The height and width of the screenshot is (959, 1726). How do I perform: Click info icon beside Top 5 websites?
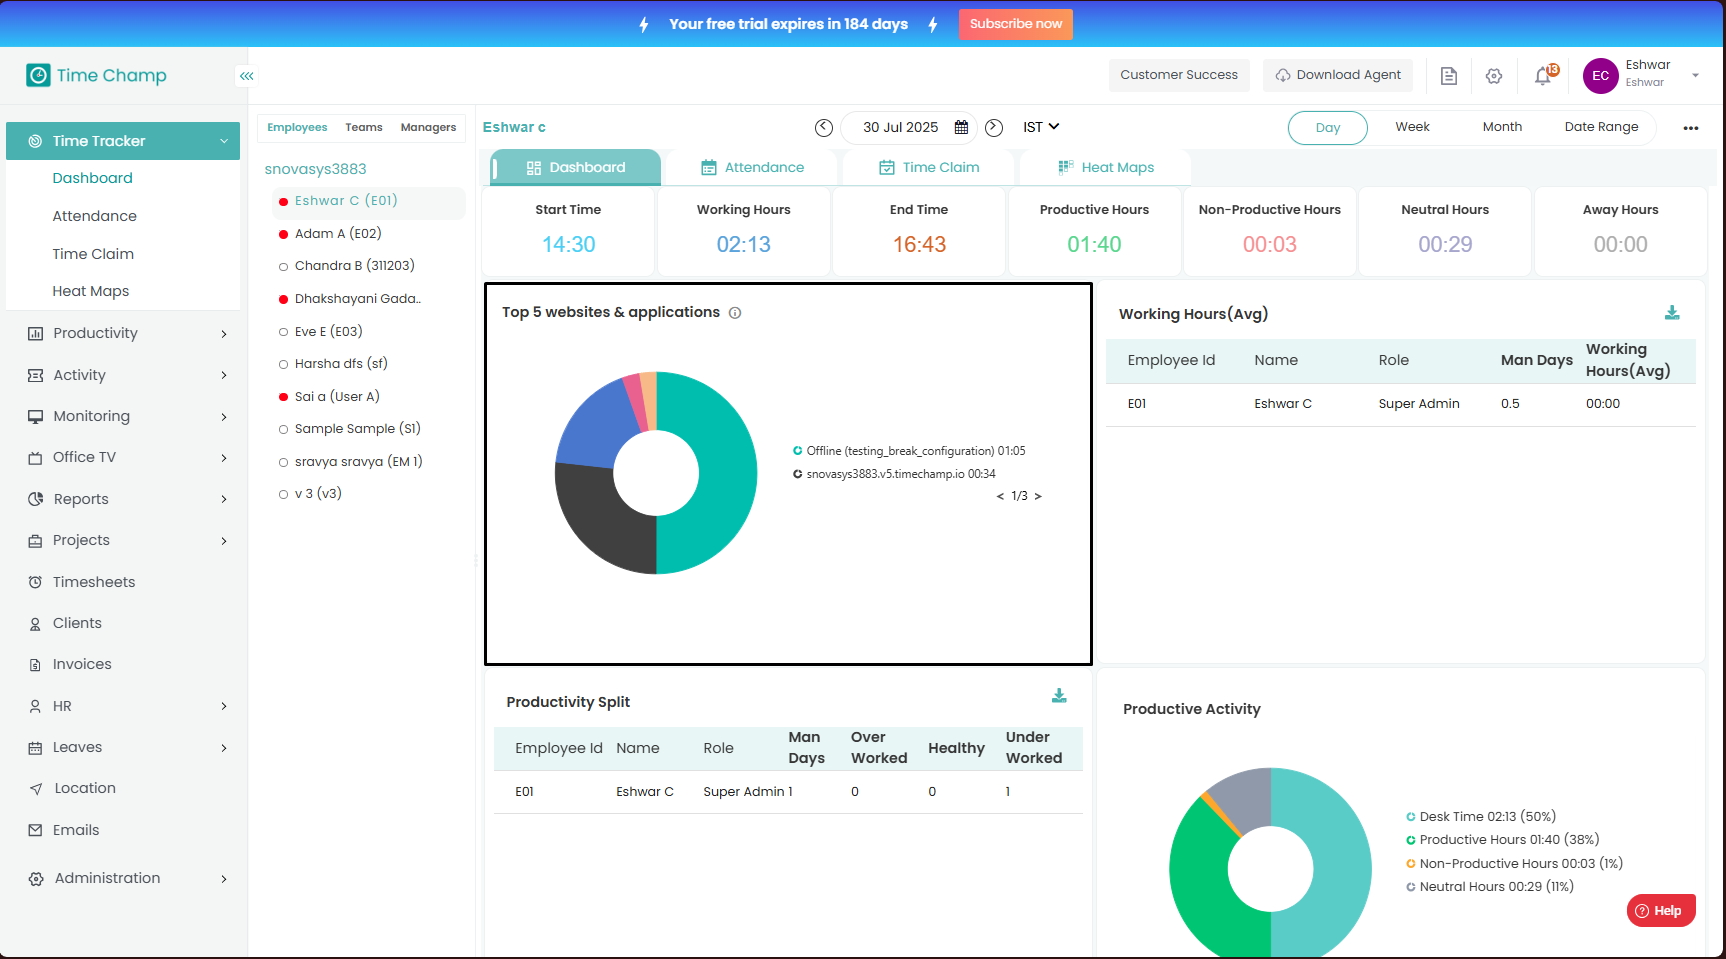735,313
